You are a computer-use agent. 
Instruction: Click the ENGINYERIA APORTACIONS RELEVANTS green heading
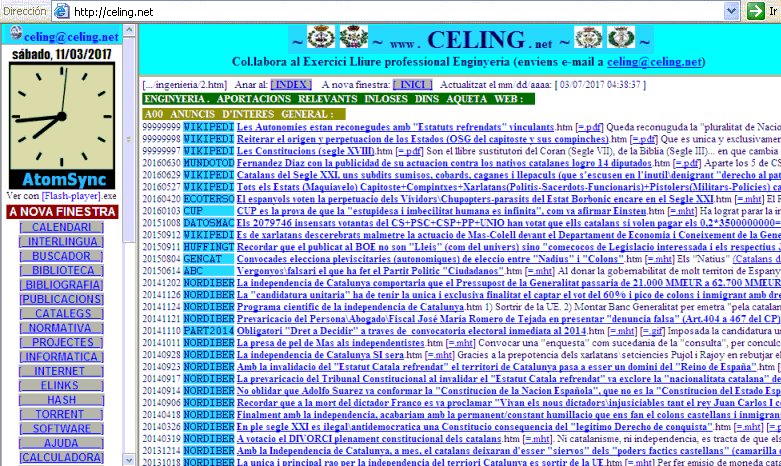[338, 99]
